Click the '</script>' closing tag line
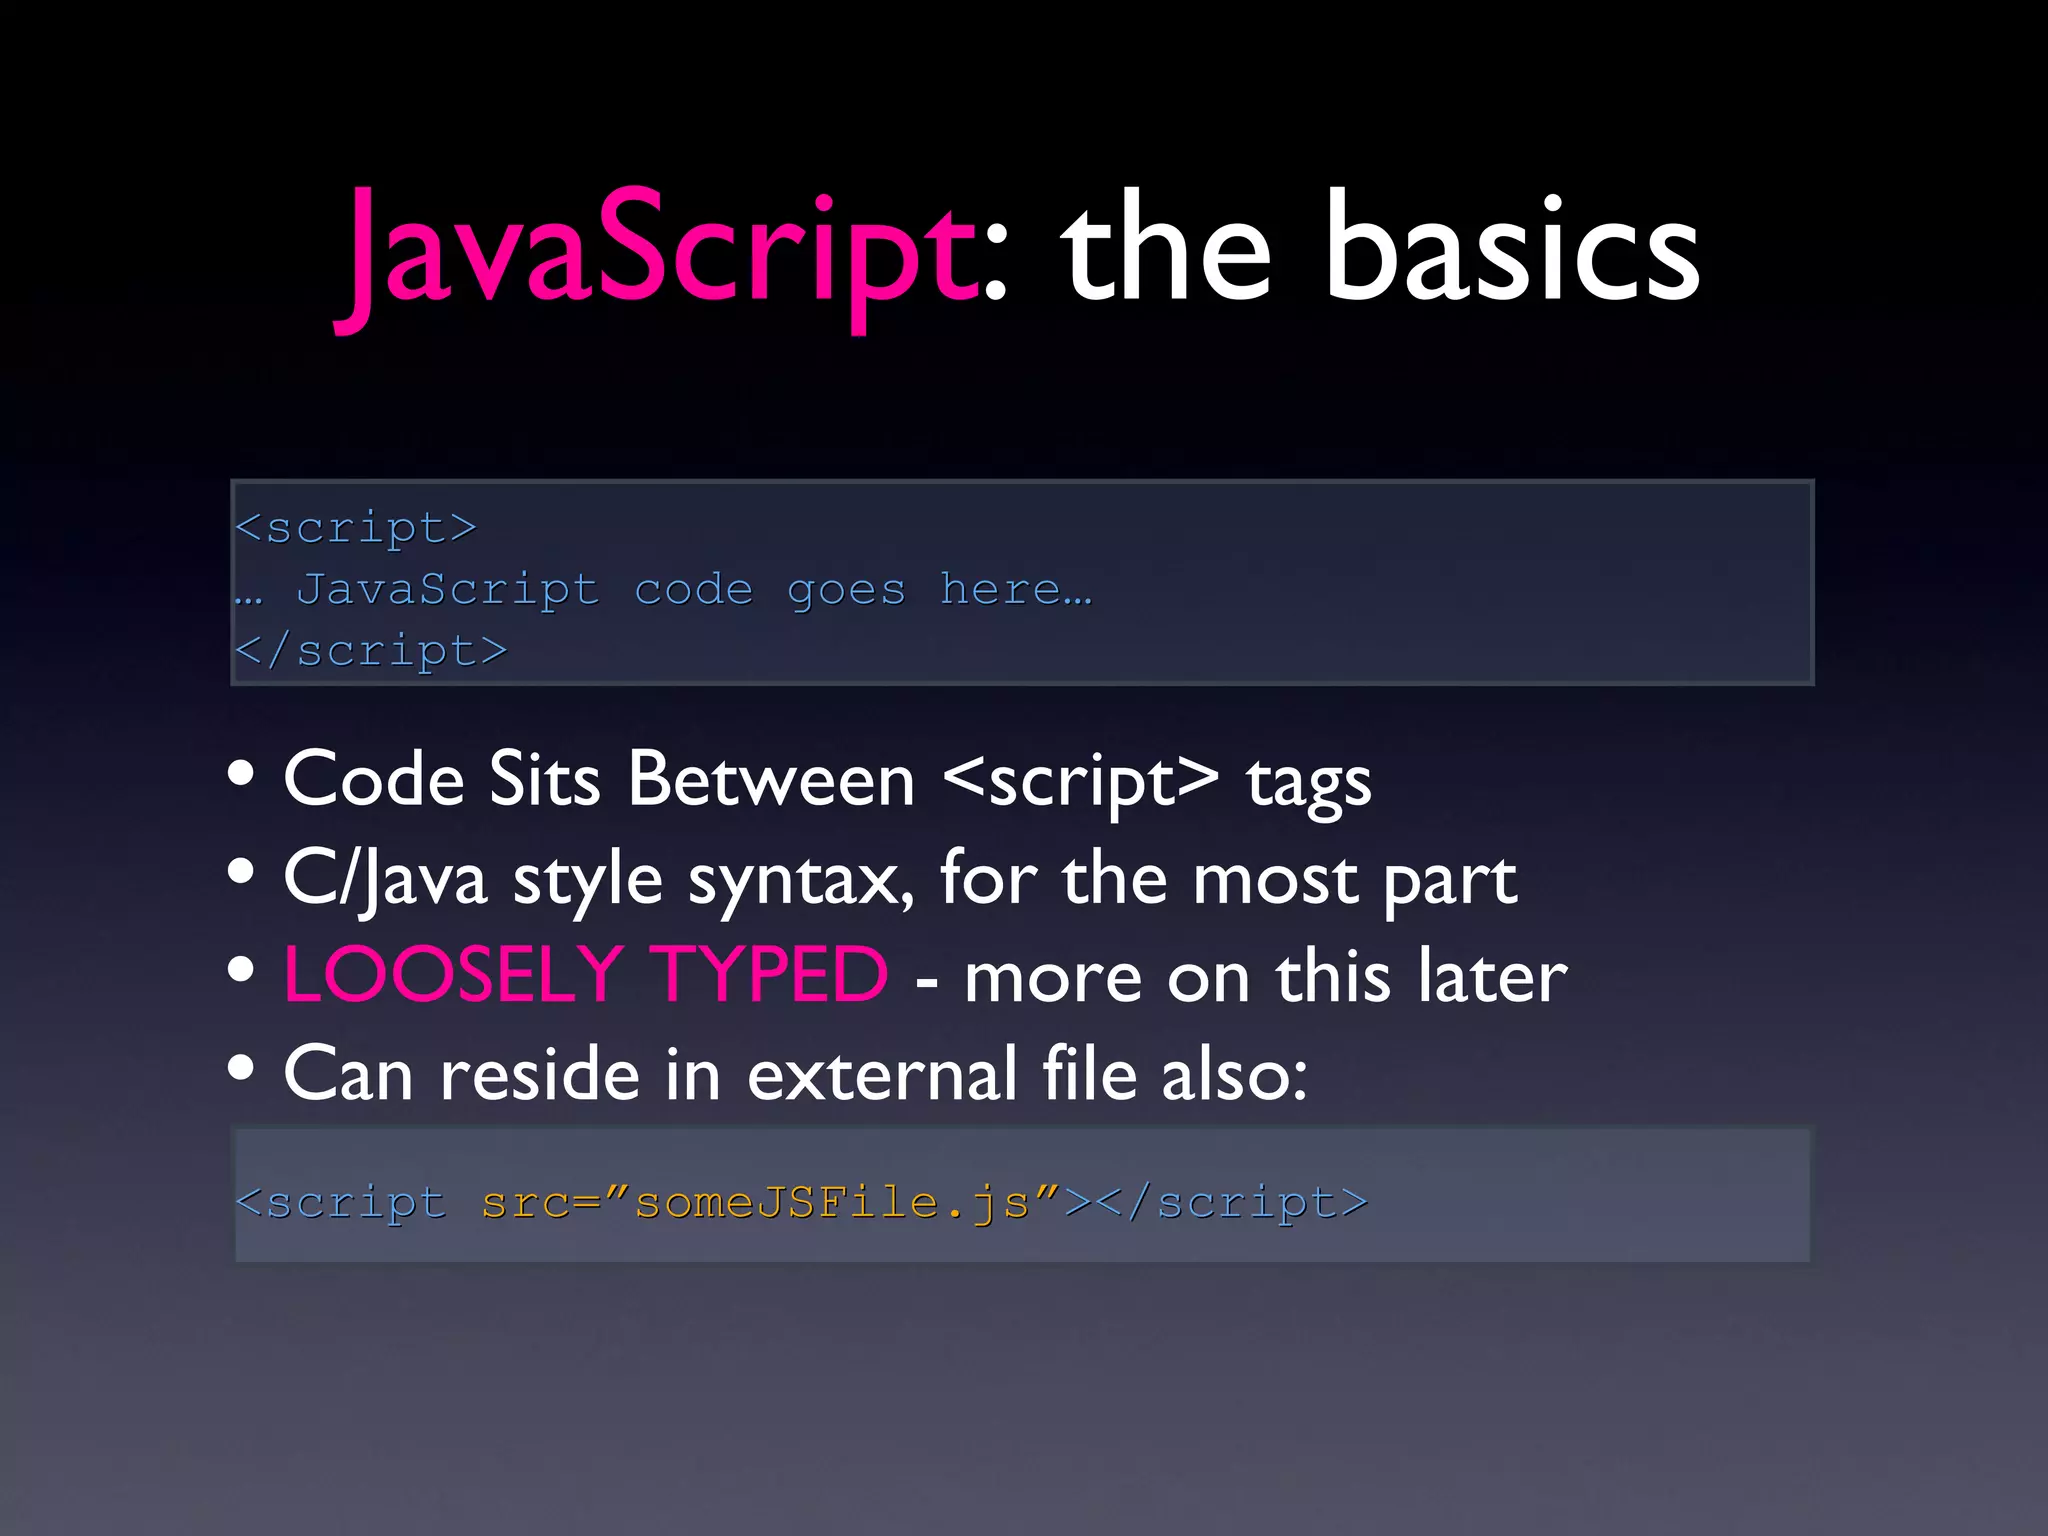2048x1536 pixels. [x=372, y=651]
